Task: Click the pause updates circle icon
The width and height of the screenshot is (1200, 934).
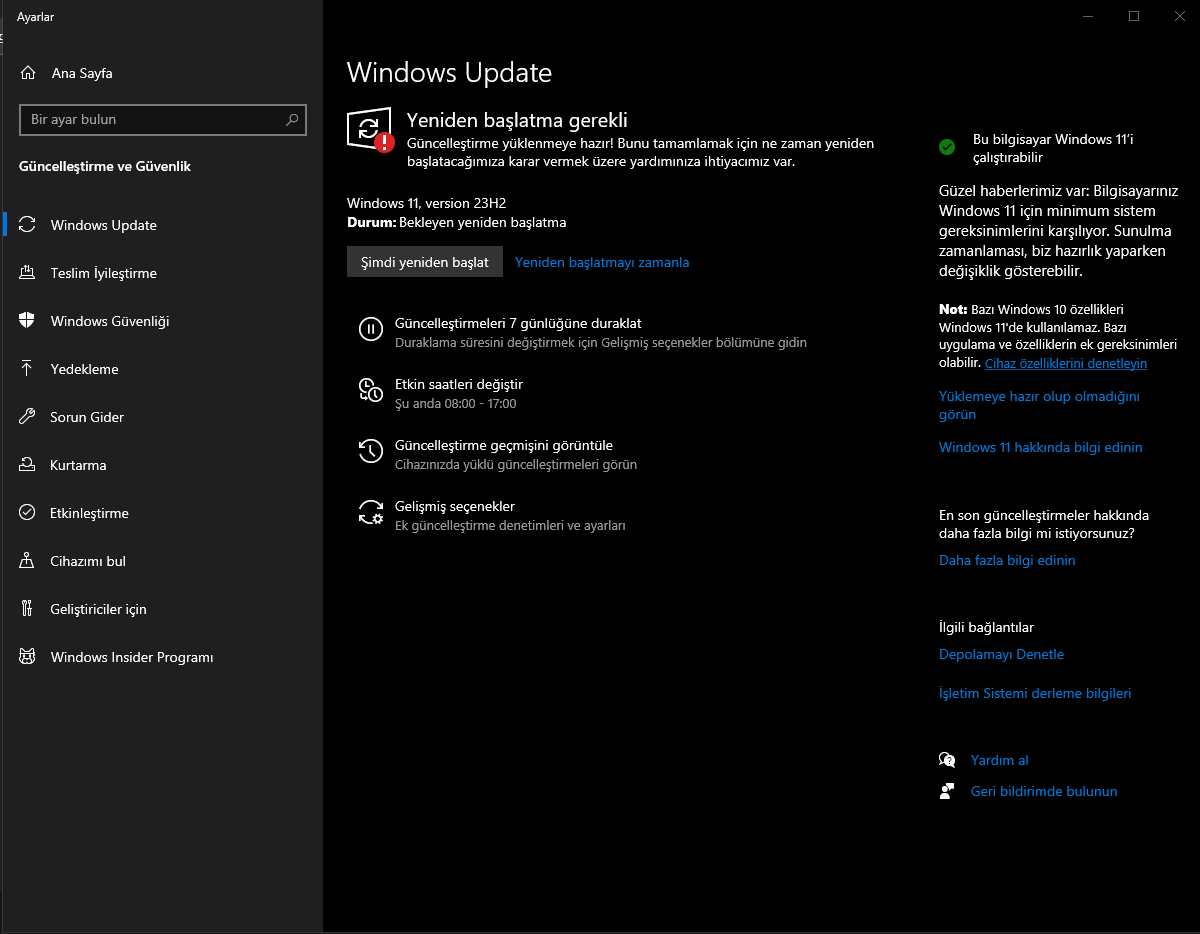Action: (x=371, y=329)
